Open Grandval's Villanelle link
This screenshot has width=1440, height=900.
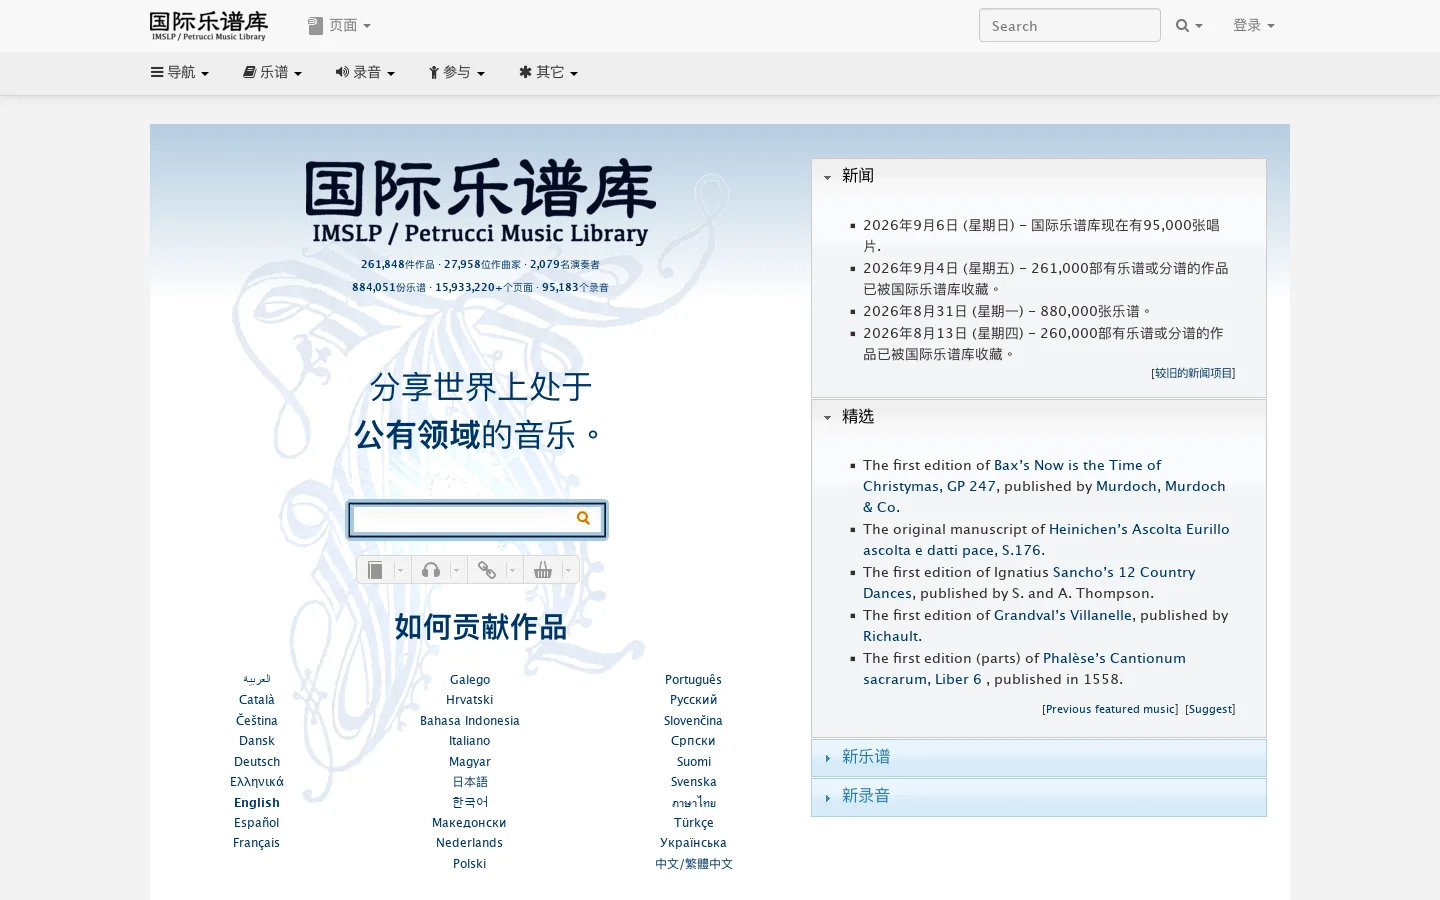pos(1063,616)
